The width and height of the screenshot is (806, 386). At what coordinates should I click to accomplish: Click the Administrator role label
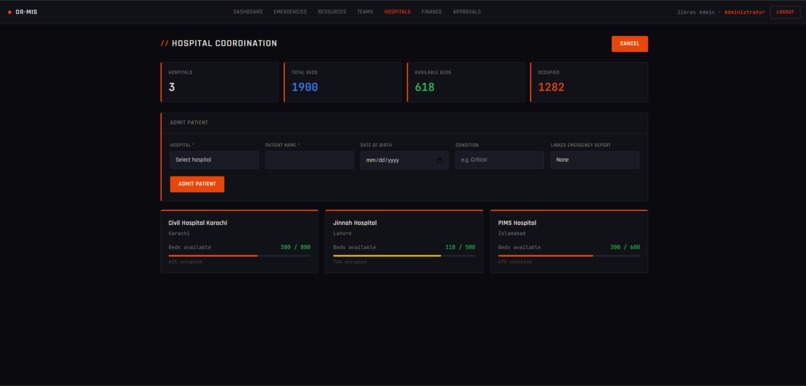tap(744, 12)
